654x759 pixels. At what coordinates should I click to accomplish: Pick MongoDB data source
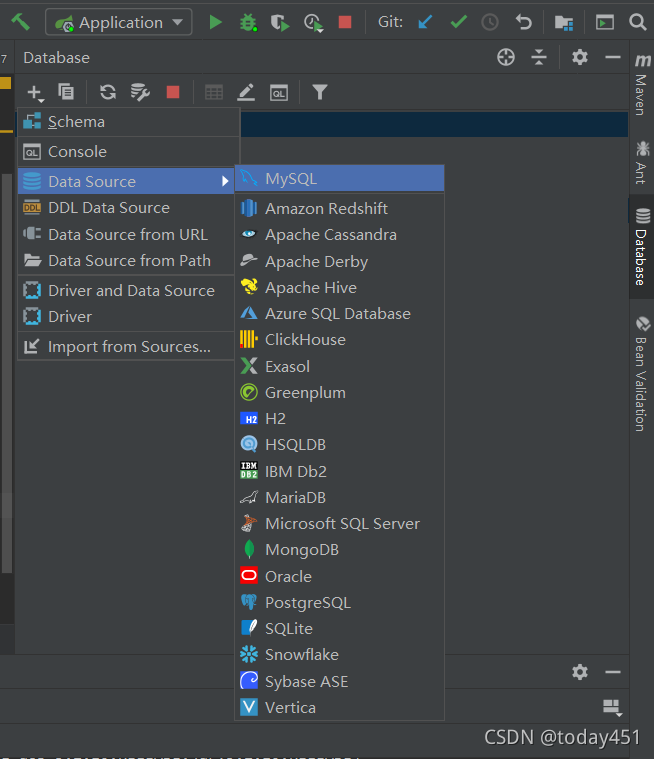(x=339, y=550)
